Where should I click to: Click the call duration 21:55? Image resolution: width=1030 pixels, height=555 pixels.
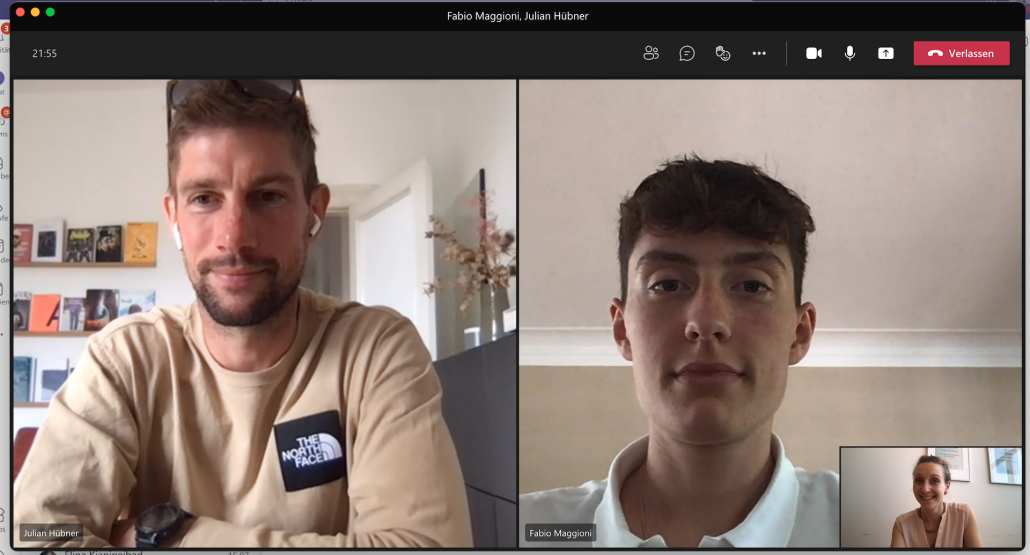(x=45, y=53)
